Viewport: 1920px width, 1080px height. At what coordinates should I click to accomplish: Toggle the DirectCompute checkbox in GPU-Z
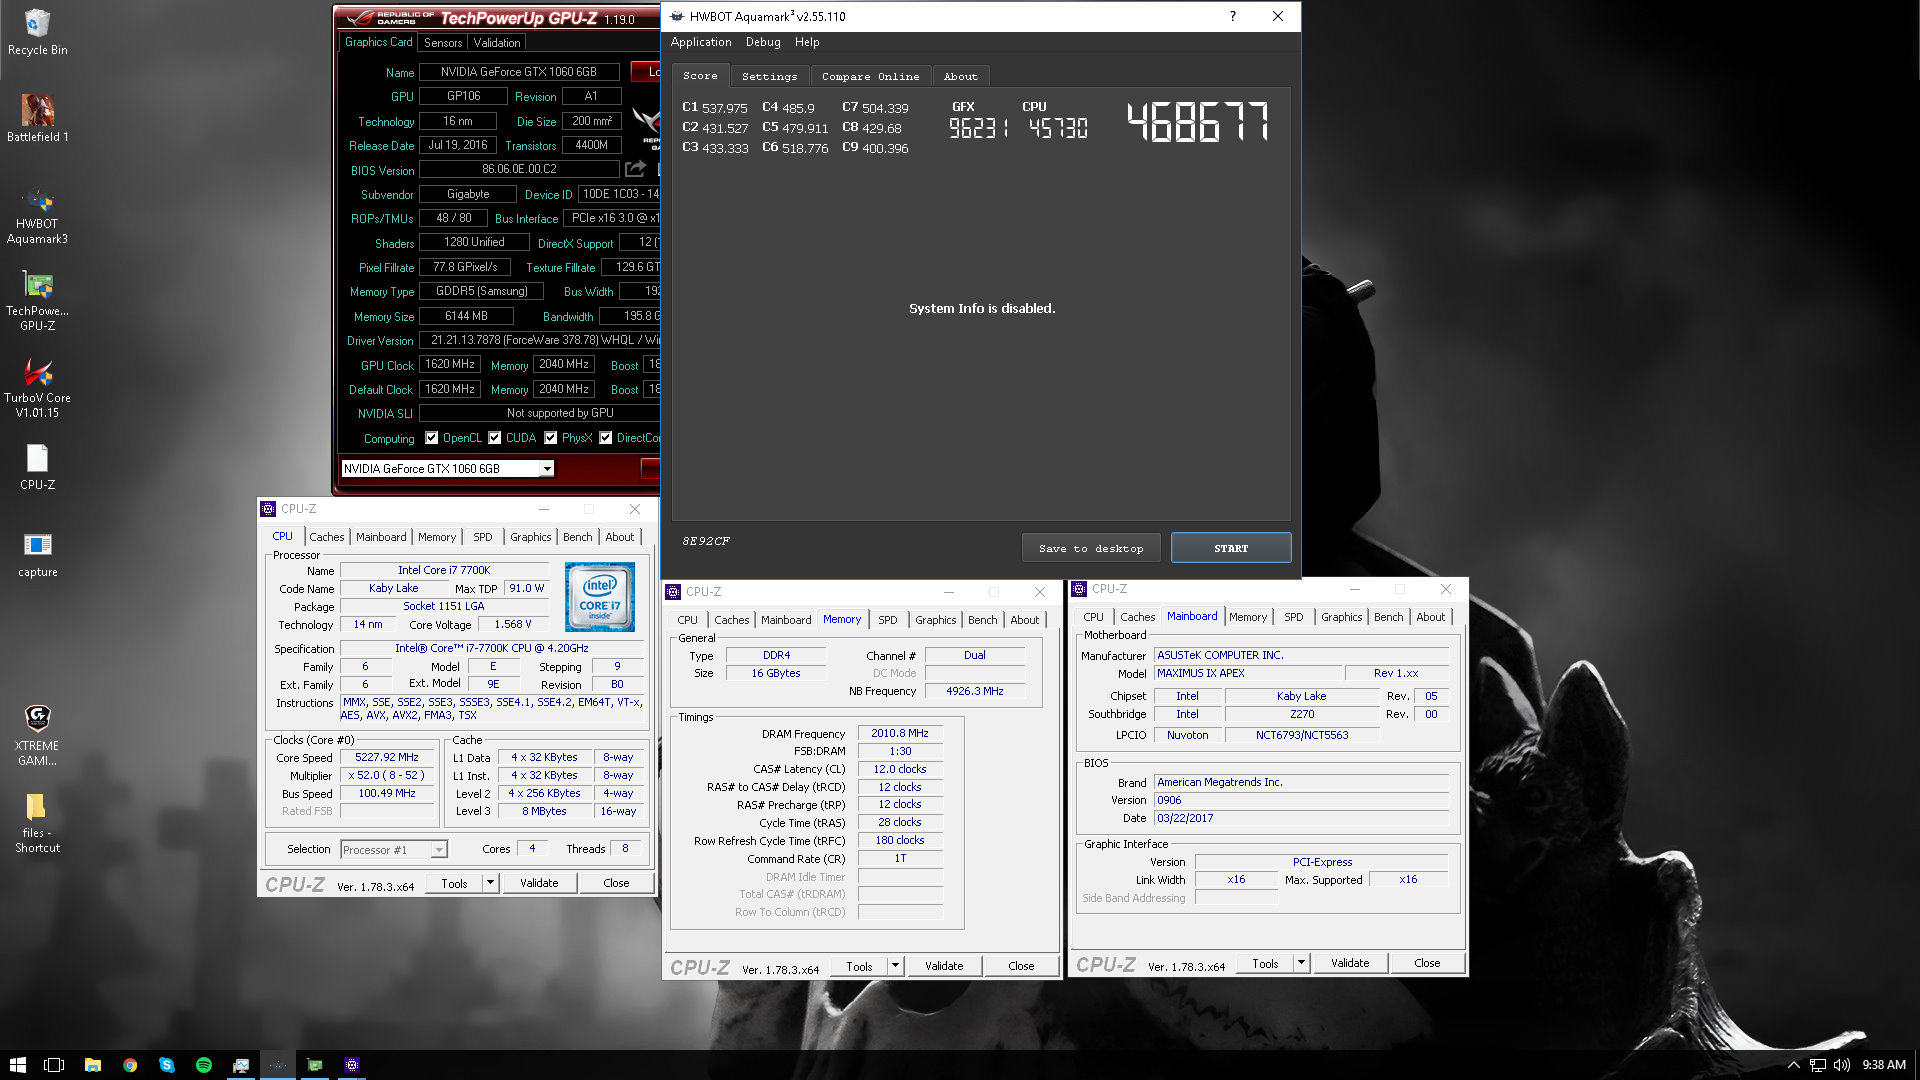point(606,438)
